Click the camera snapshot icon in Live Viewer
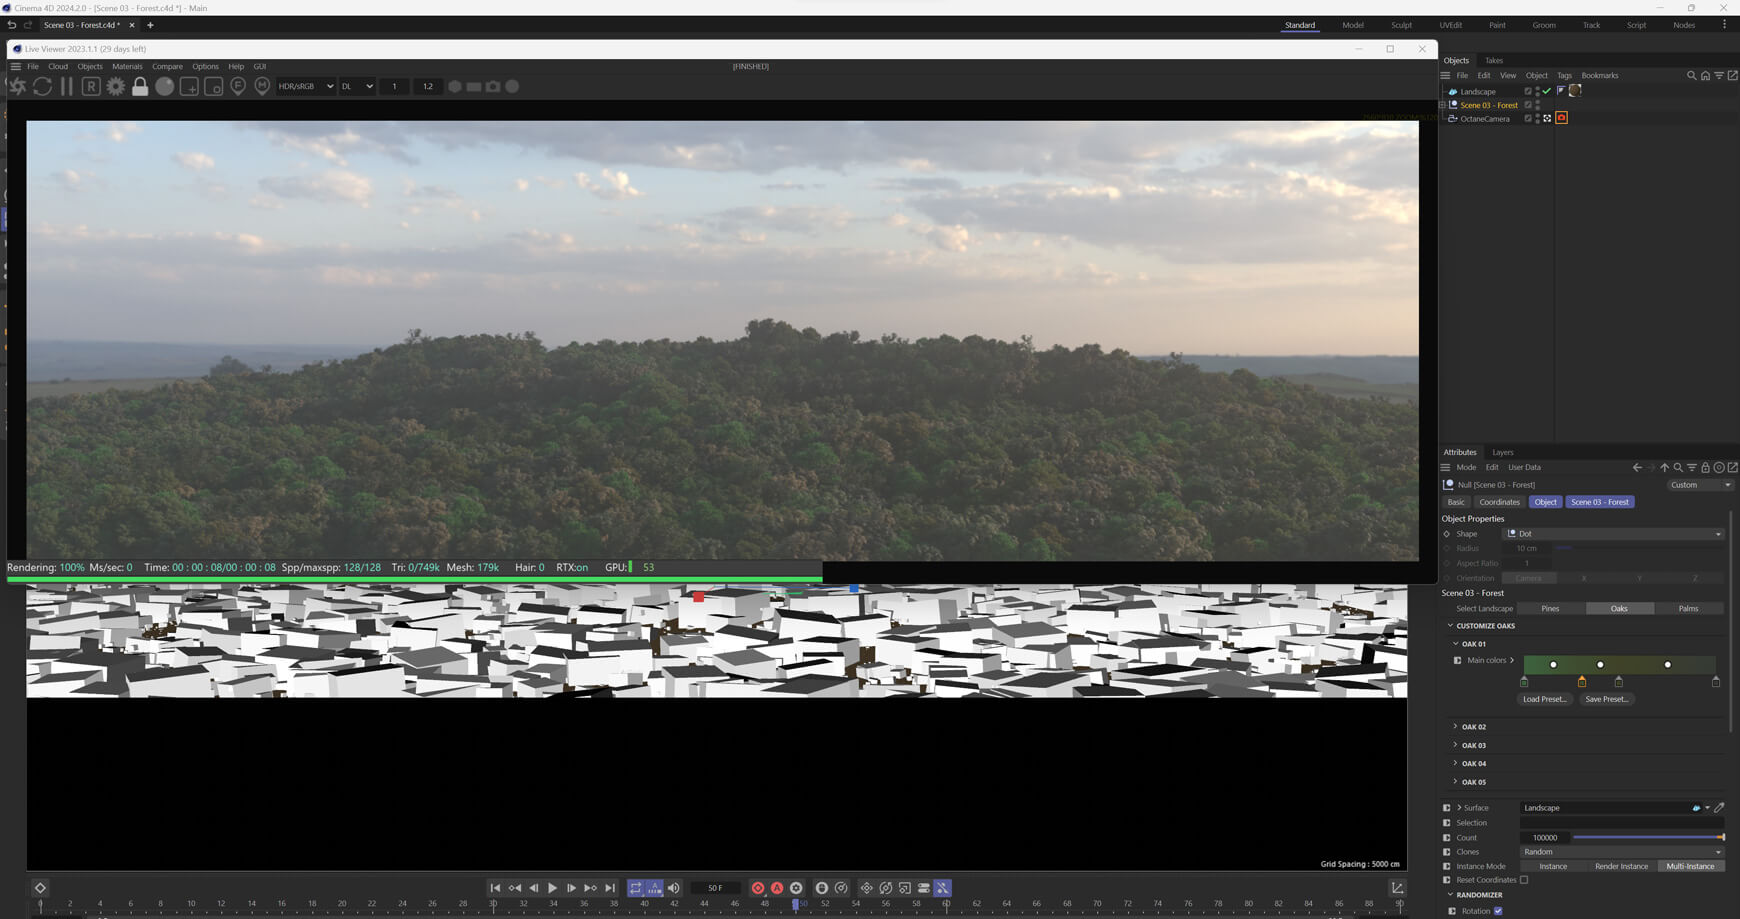Screen dimensions: 1740x919 point(493,87)
